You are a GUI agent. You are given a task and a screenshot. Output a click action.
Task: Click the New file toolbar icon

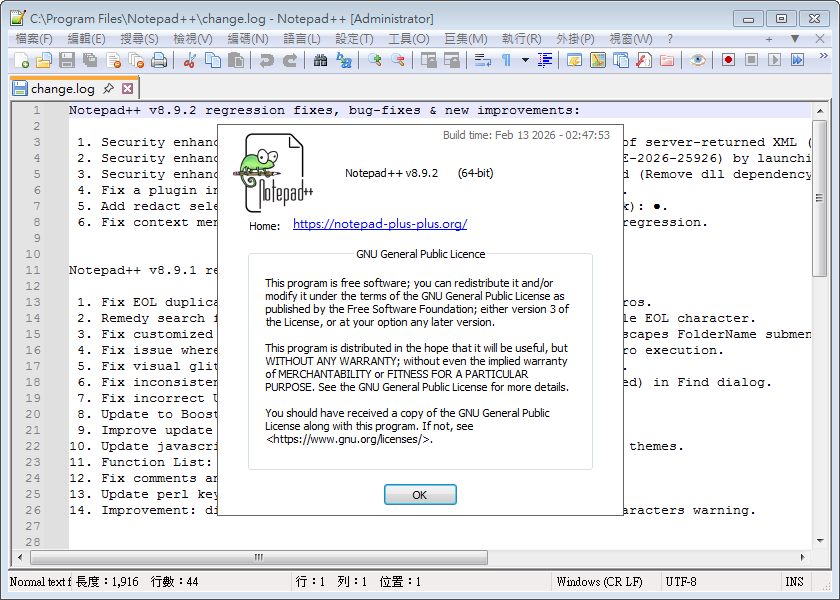coord(21,60)
